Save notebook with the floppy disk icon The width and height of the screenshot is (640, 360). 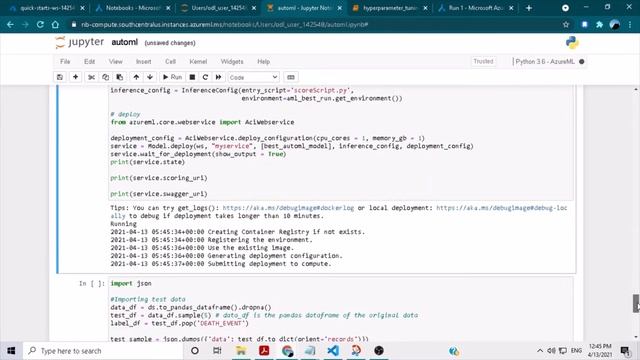[60, 77]
